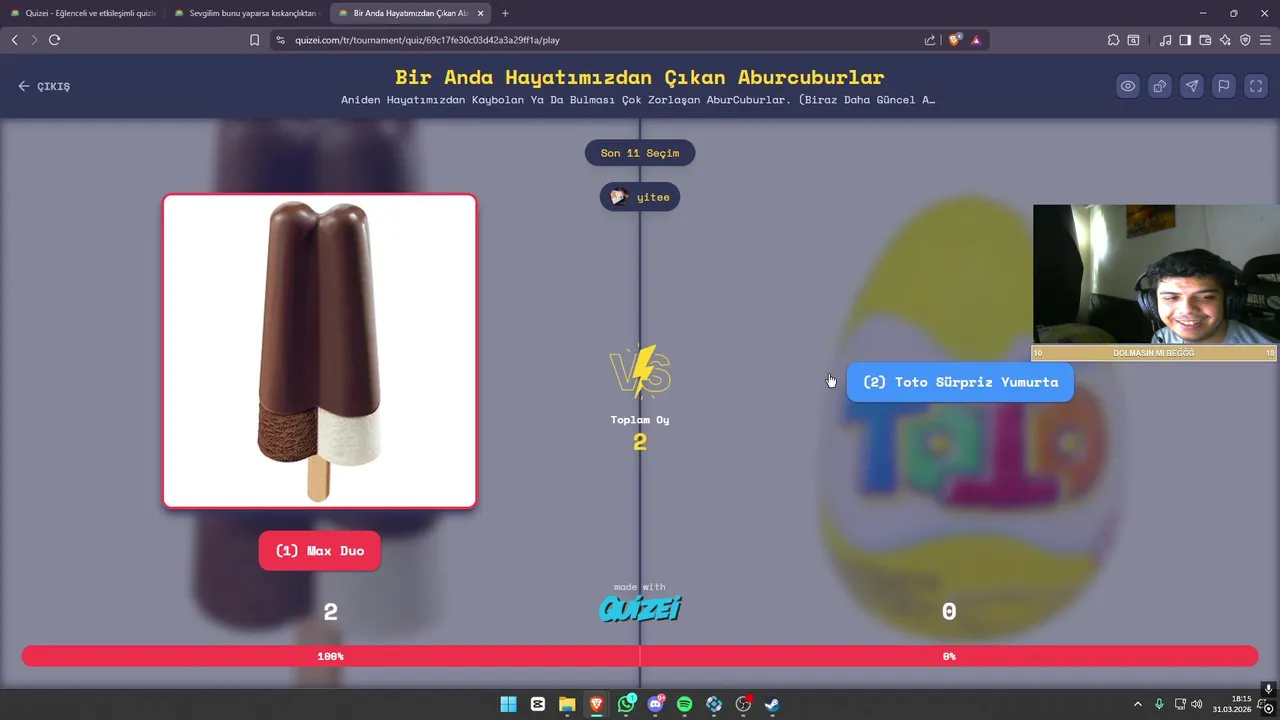Vote for (1) Max Duo button
The width and height of the screenshot is (1280, 720).
tap(320, 551)
